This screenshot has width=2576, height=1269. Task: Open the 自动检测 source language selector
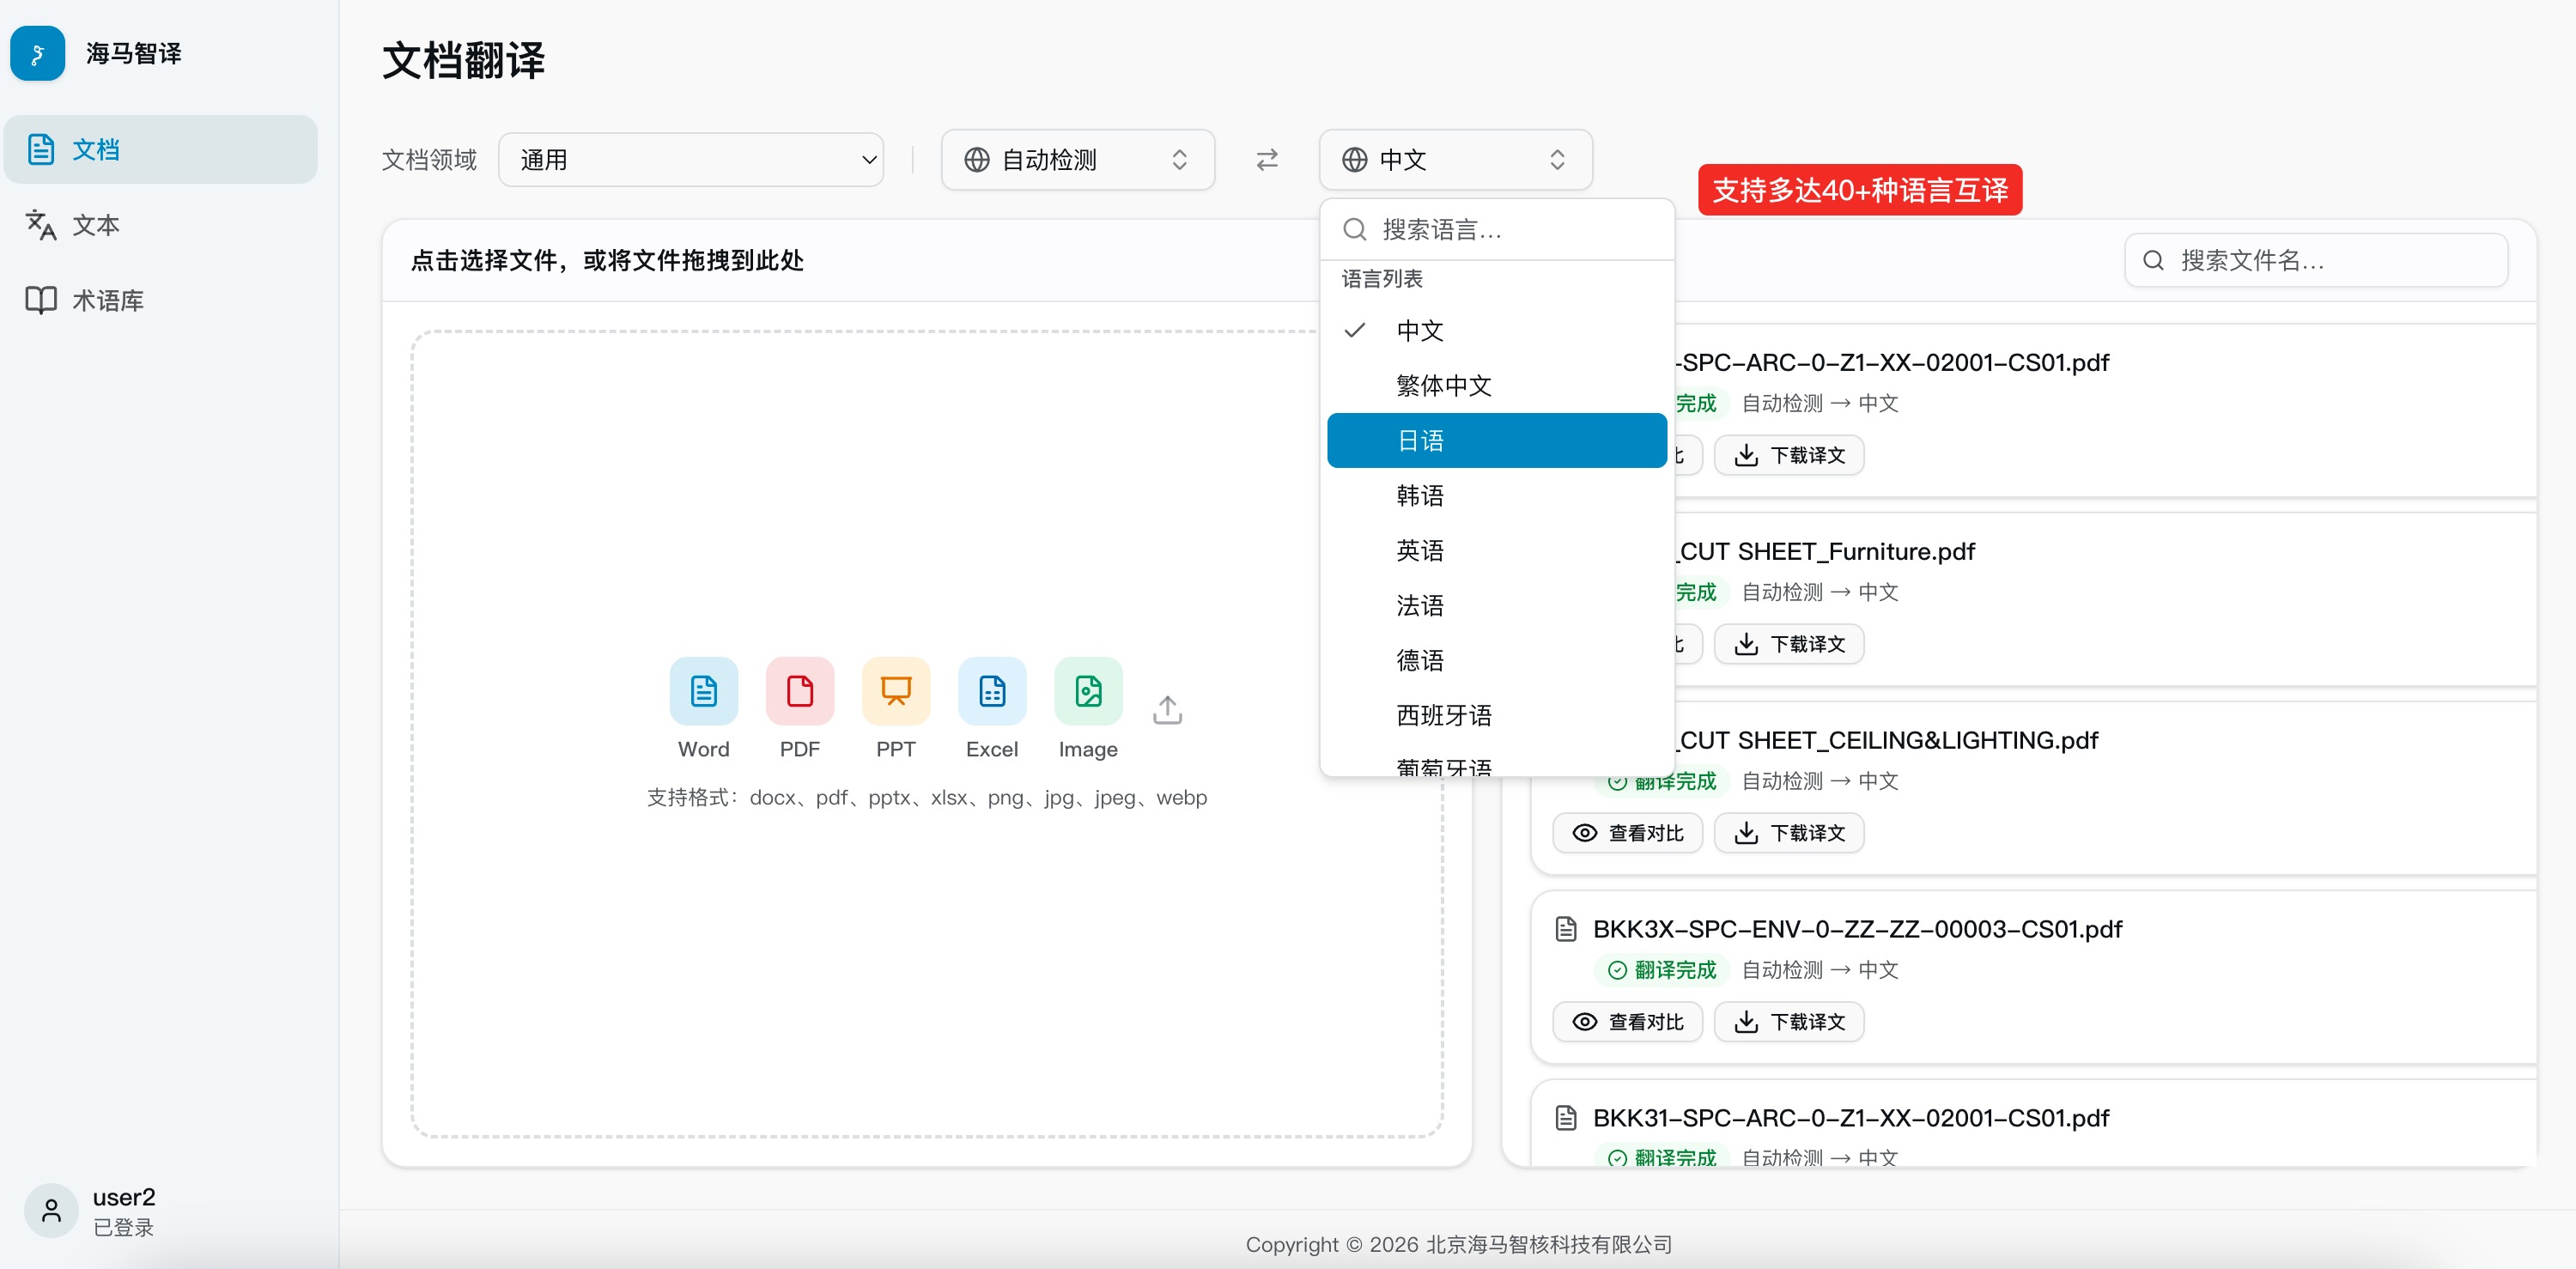point(1078,160)
